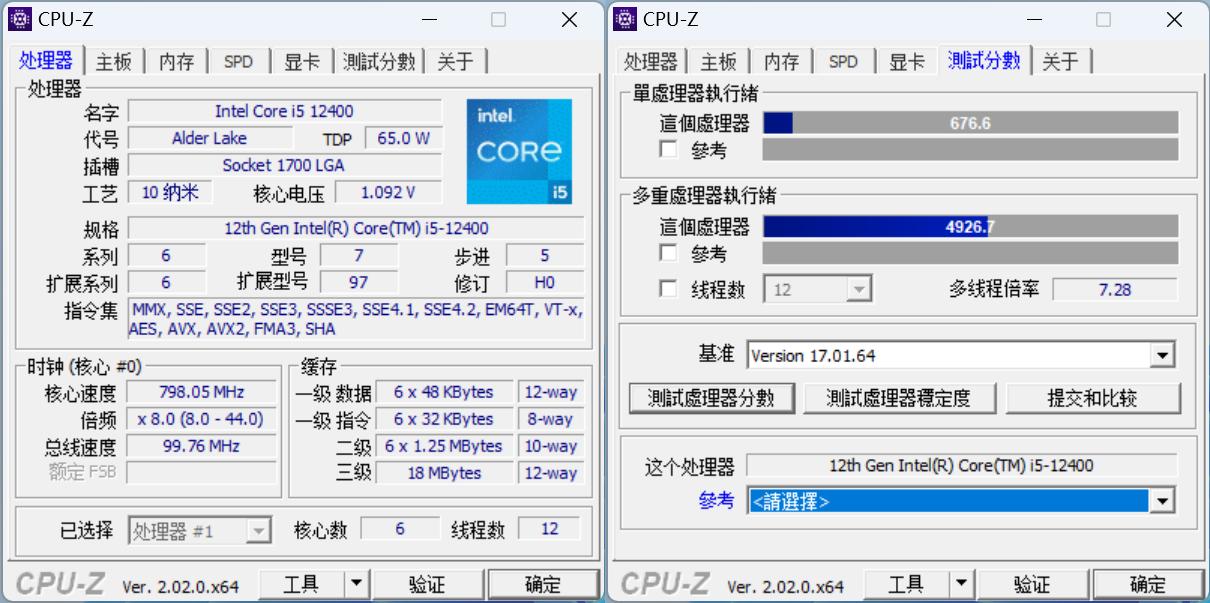Click the 提交和比较 button
Image resolution: width=1210 pixels, height=603 pixels.
pos(1093,397)
